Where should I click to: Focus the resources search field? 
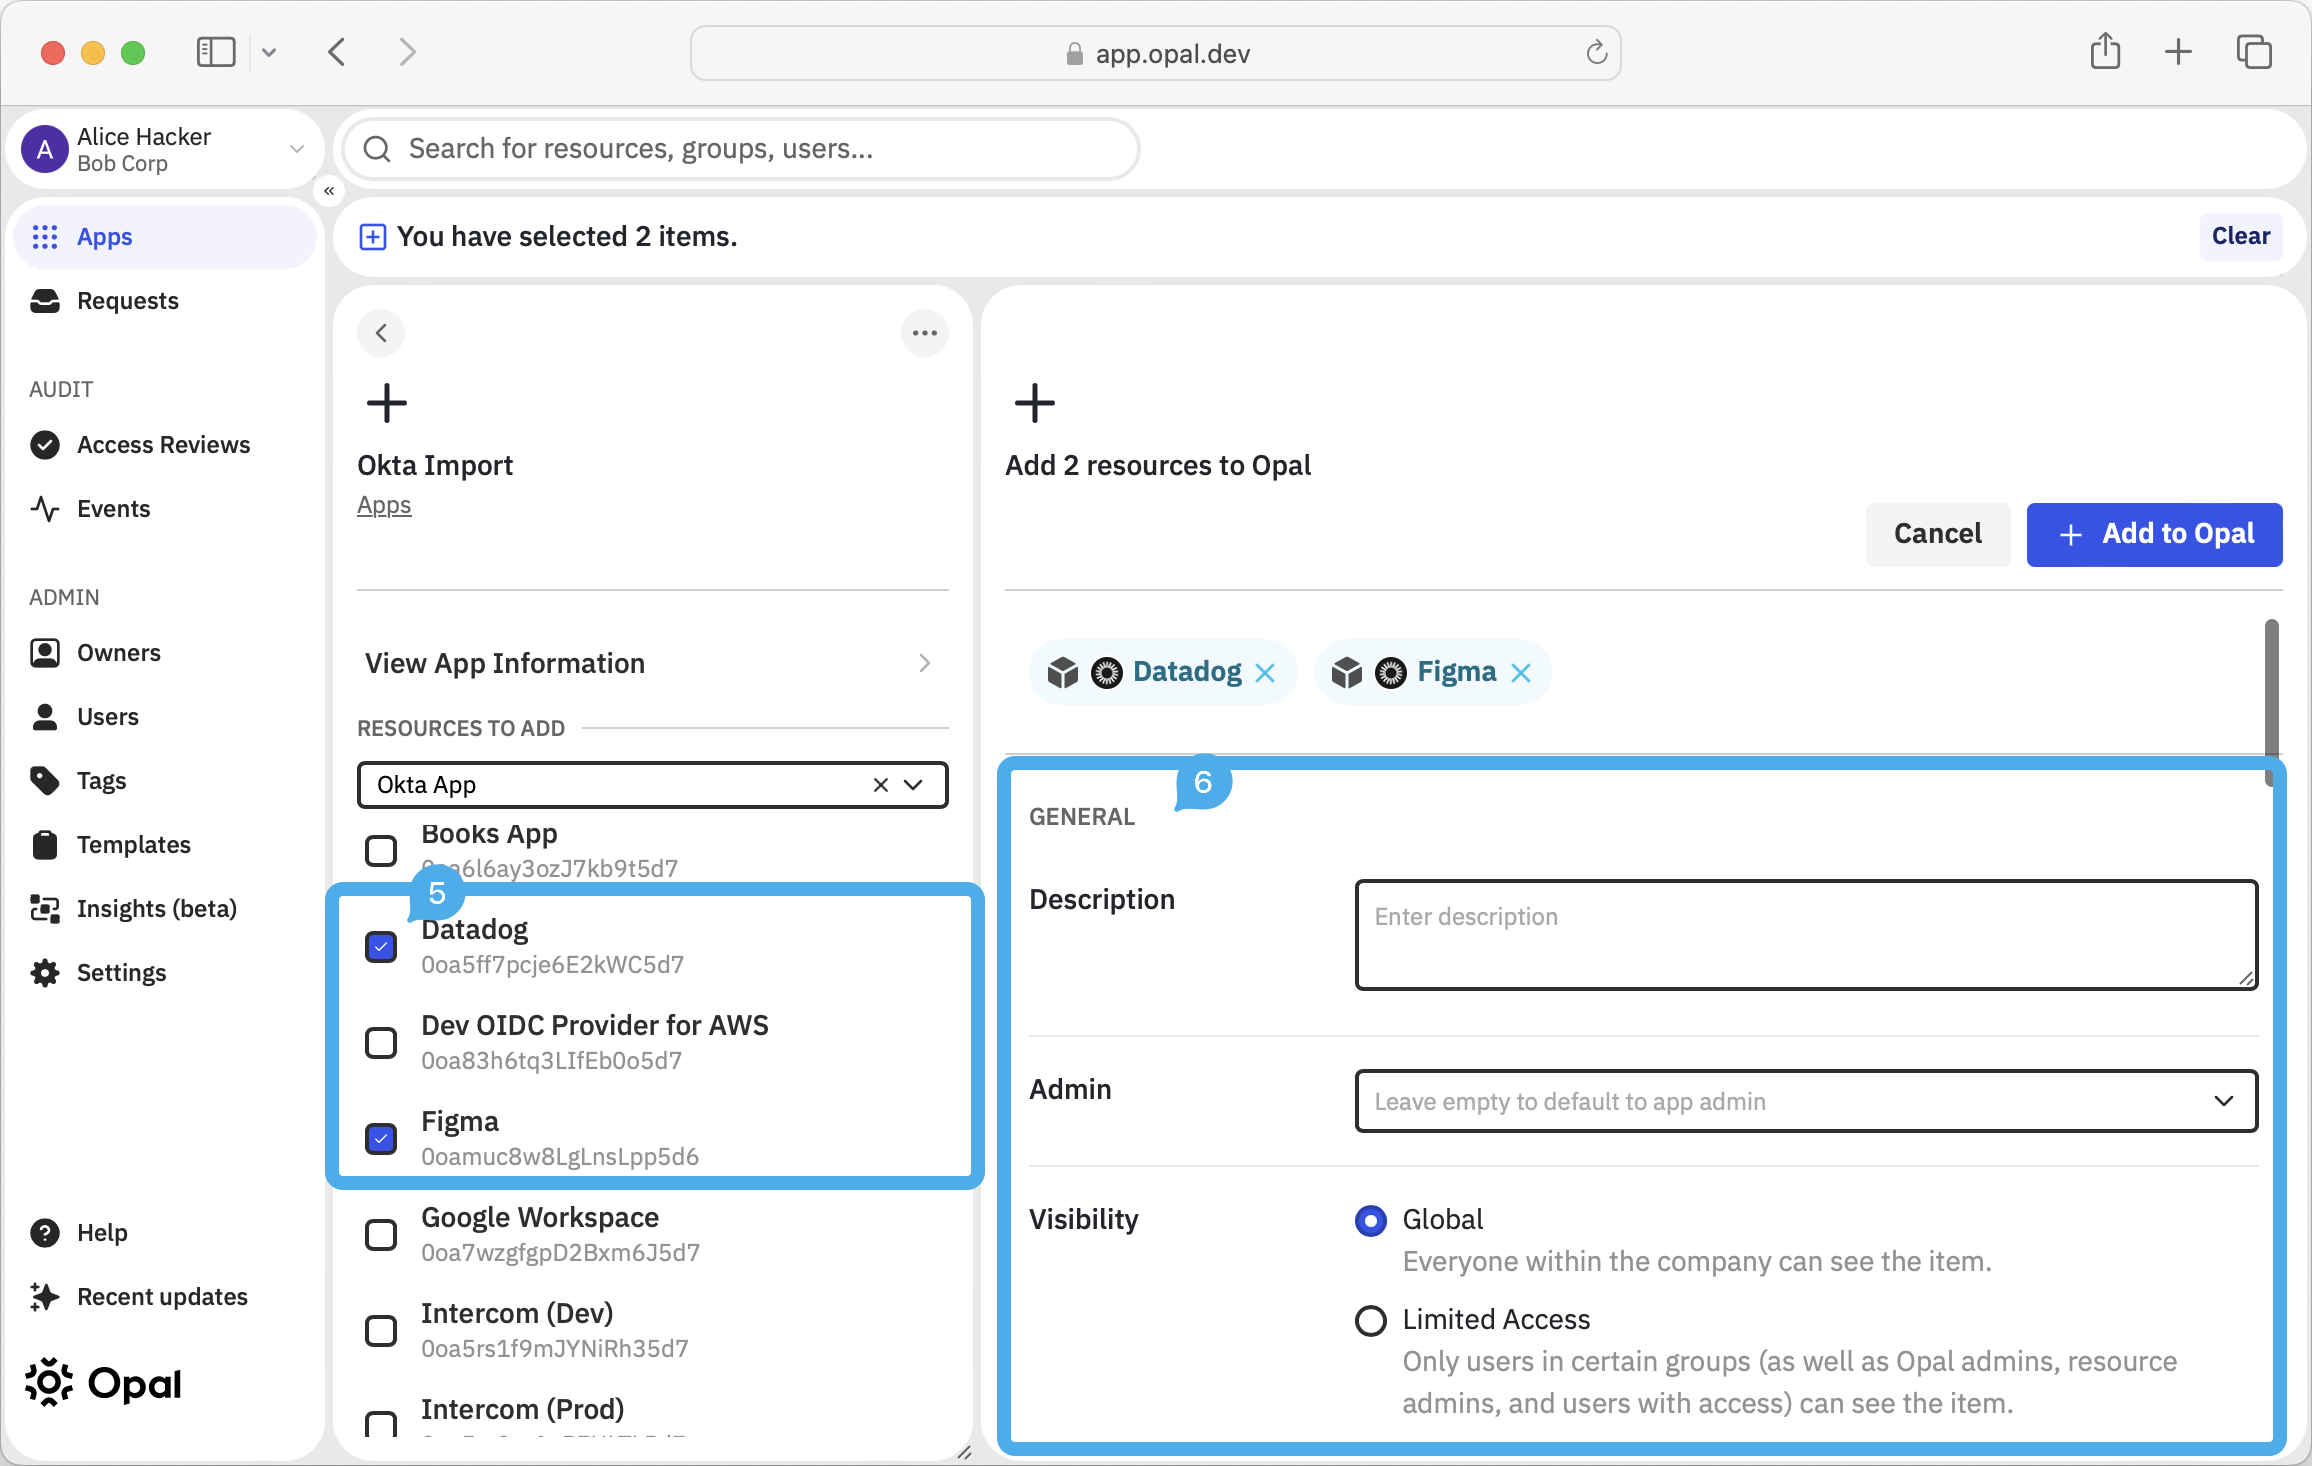(740, 149)
